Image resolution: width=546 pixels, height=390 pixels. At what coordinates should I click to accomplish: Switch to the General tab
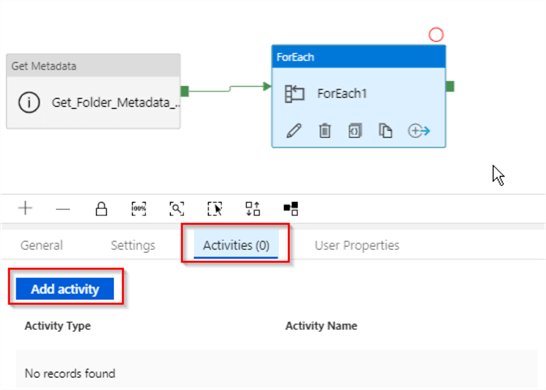coord(41,245)
